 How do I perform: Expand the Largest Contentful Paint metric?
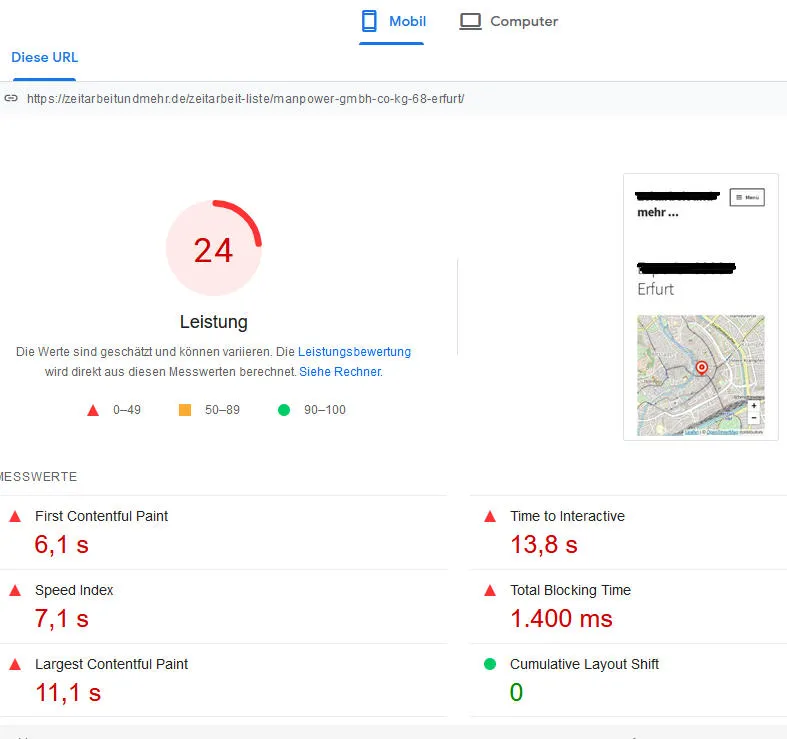pyautogui.click(x=224, y=680)
